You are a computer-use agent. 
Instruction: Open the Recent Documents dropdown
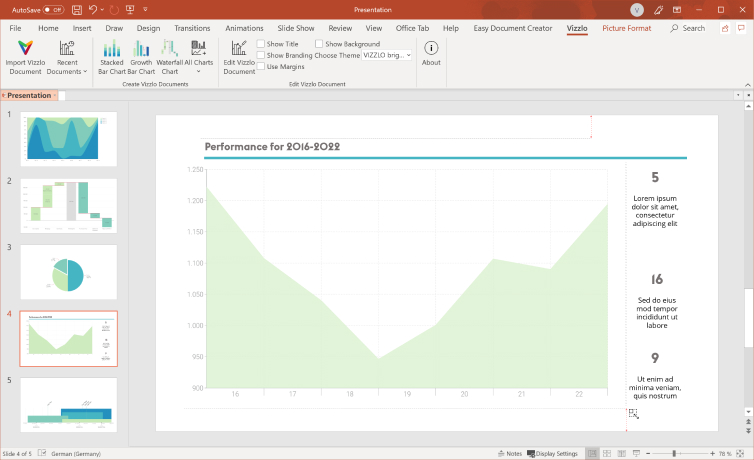(67, 58)
